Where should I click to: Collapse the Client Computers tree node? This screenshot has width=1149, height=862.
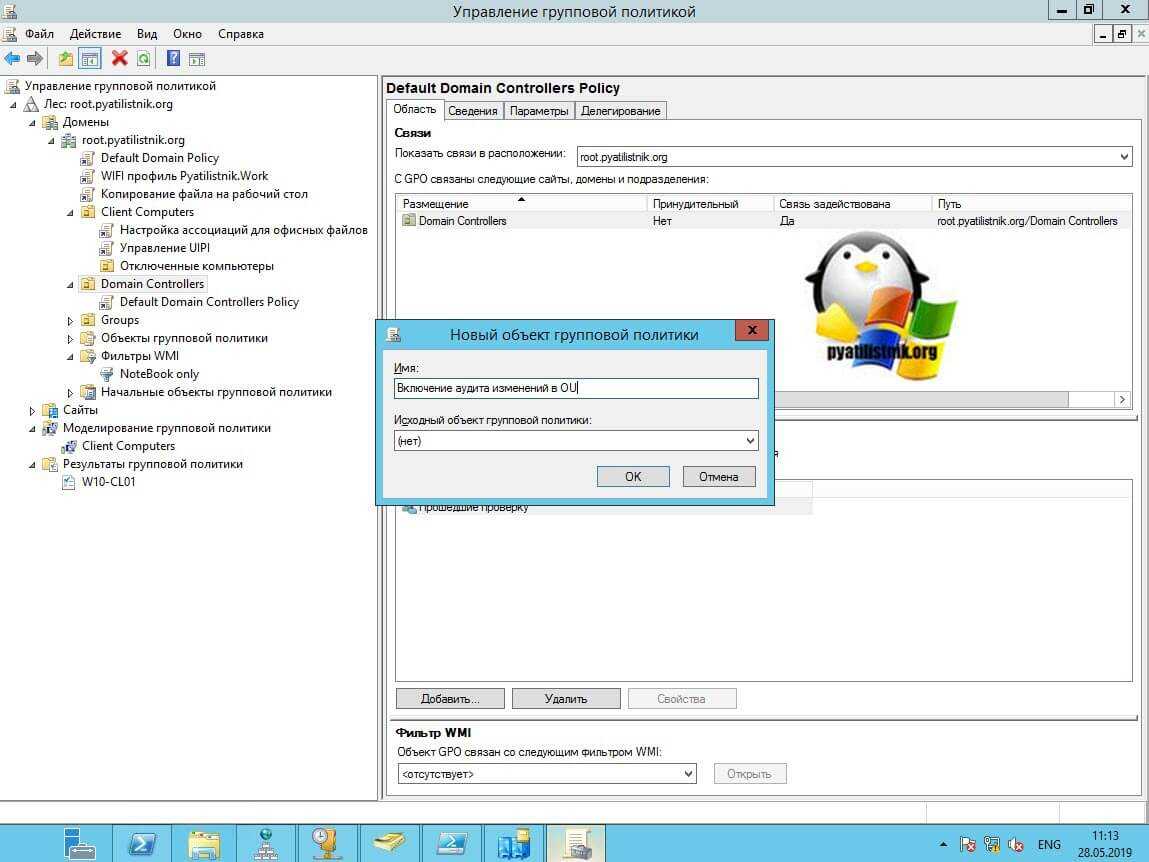tap(71, 213)
